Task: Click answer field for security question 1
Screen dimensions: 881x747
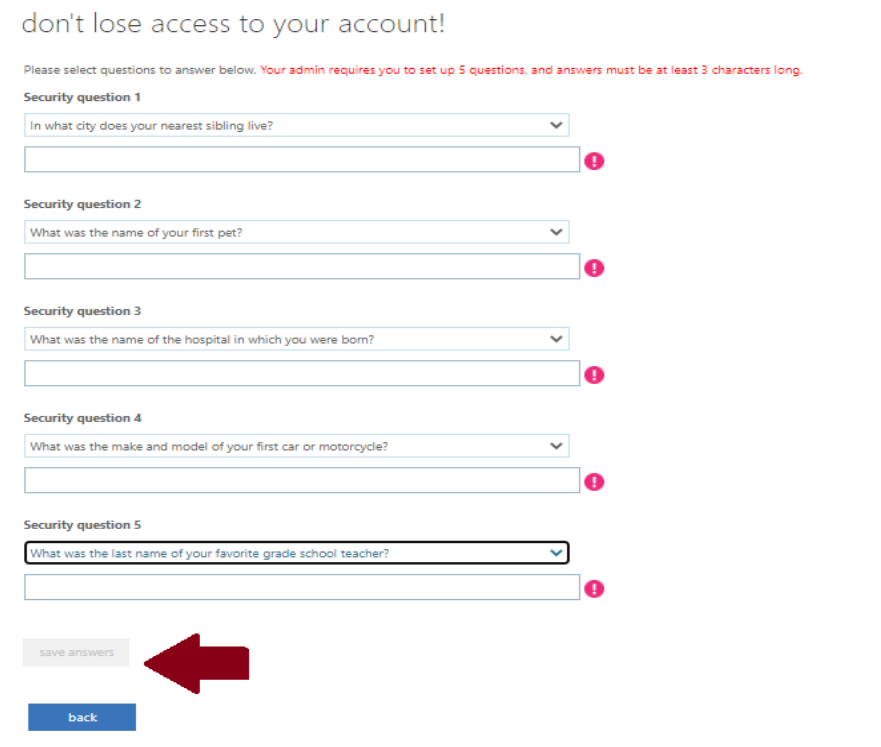Action: click(x=301, y=160)
